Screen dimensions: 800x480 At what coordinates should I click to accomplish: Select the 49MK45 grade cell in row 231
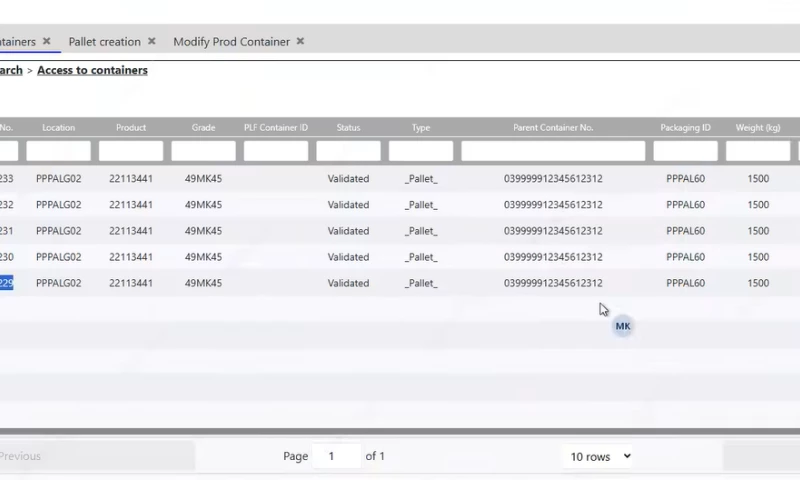point(203,231)
